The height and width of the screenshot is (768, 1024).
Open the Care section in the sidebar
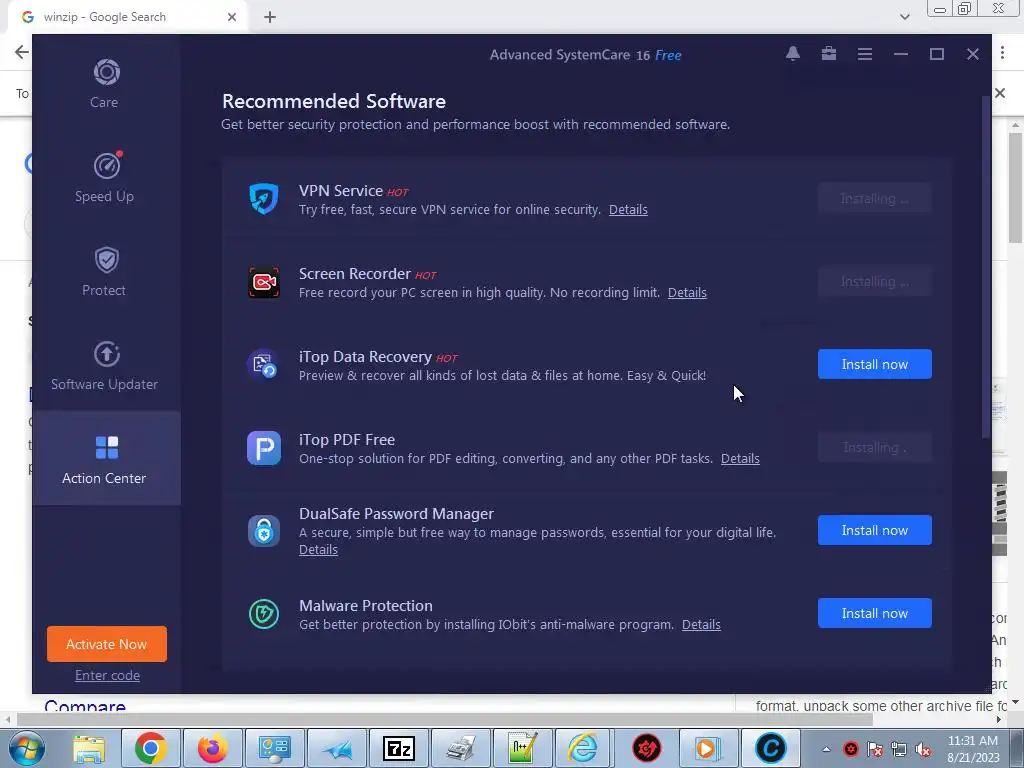(106, 83)
